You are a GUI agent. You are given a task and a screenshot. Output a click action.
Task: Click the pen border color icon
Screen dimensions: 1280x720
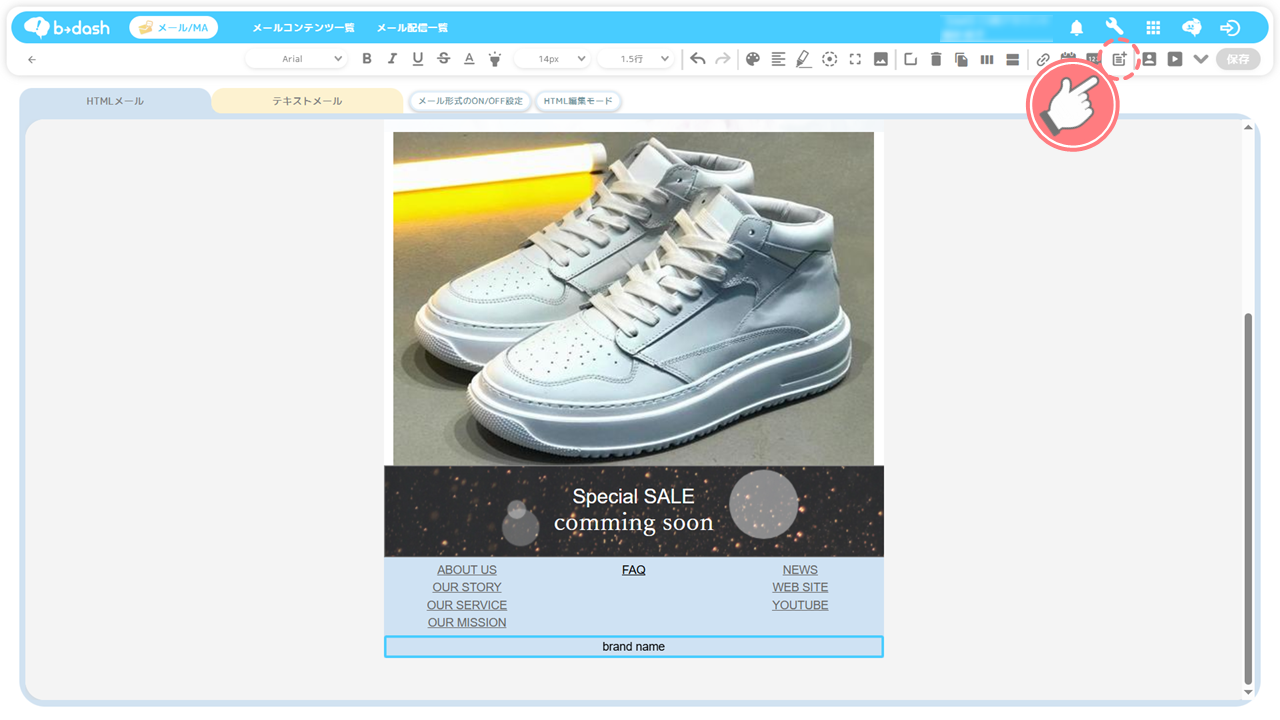[804, 59]
